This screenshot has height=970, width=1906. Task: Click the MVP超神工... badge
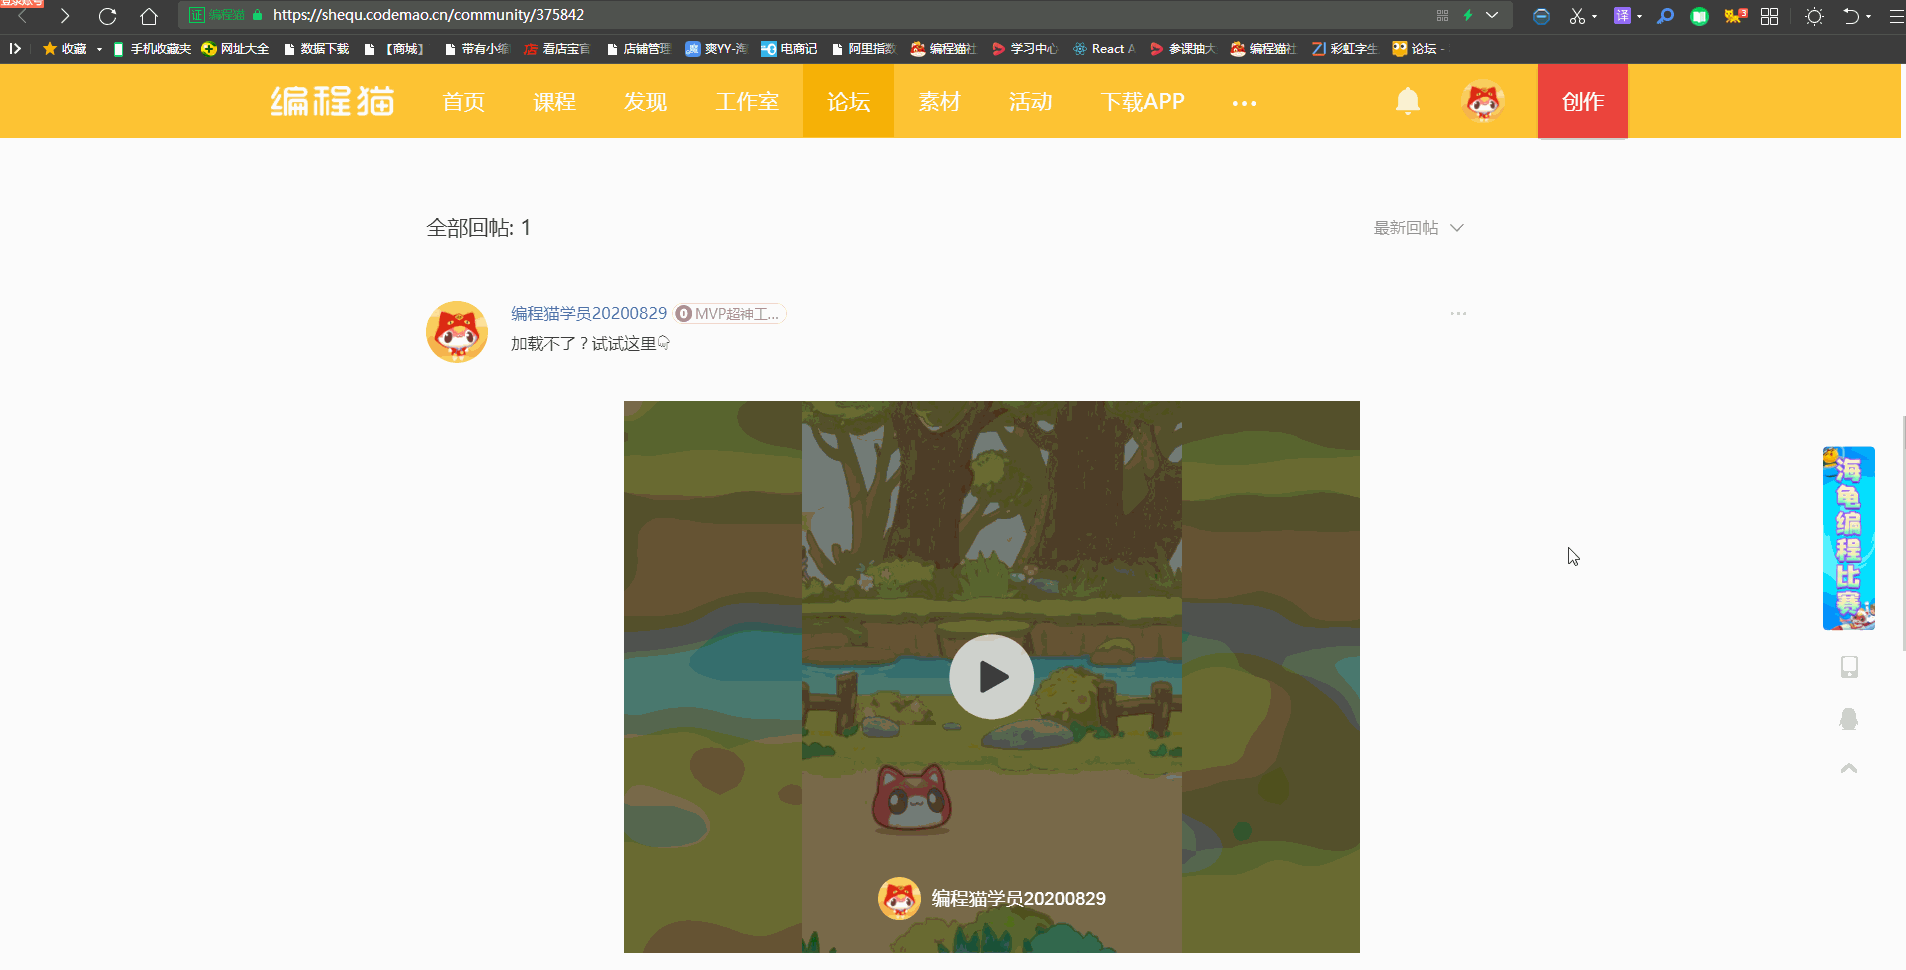[730, 314]
